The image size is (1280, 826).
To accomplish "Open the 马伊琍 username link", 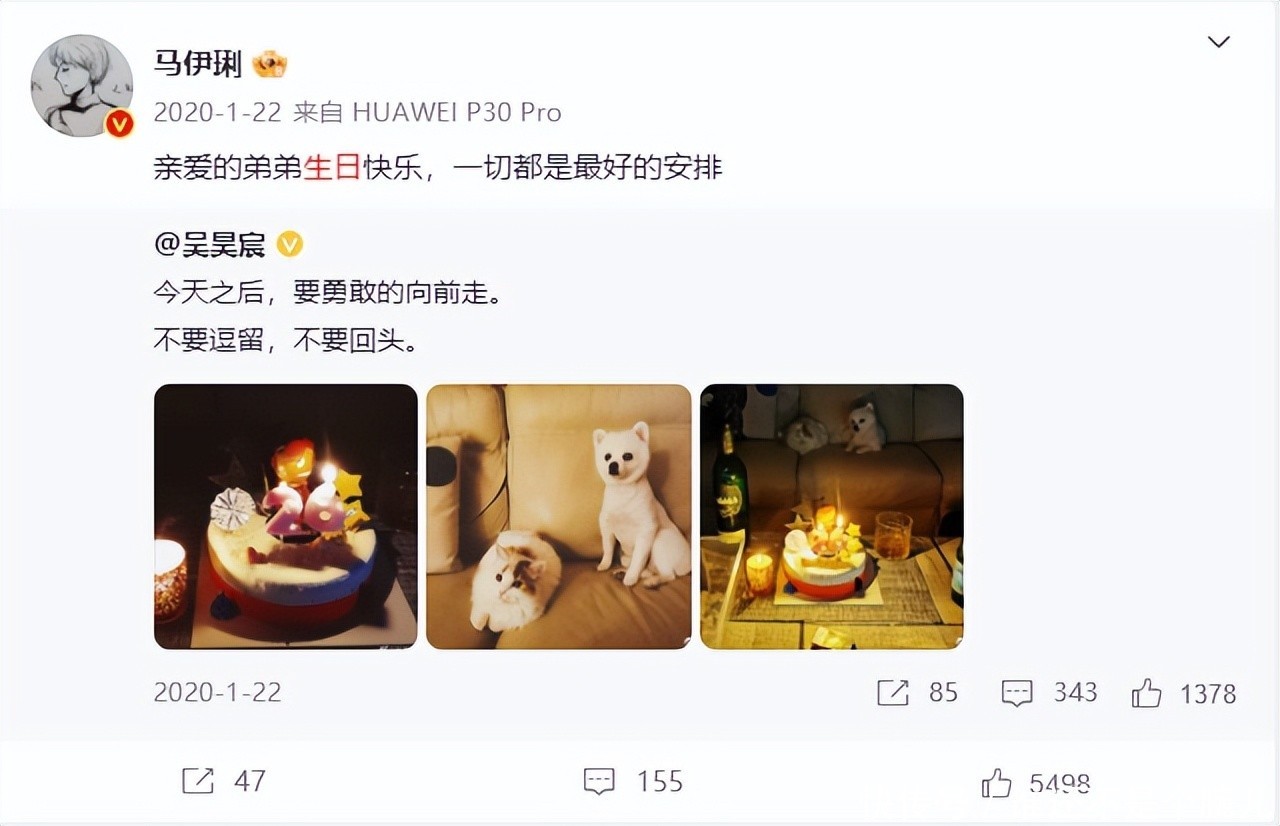I will [x=198, y=65].
